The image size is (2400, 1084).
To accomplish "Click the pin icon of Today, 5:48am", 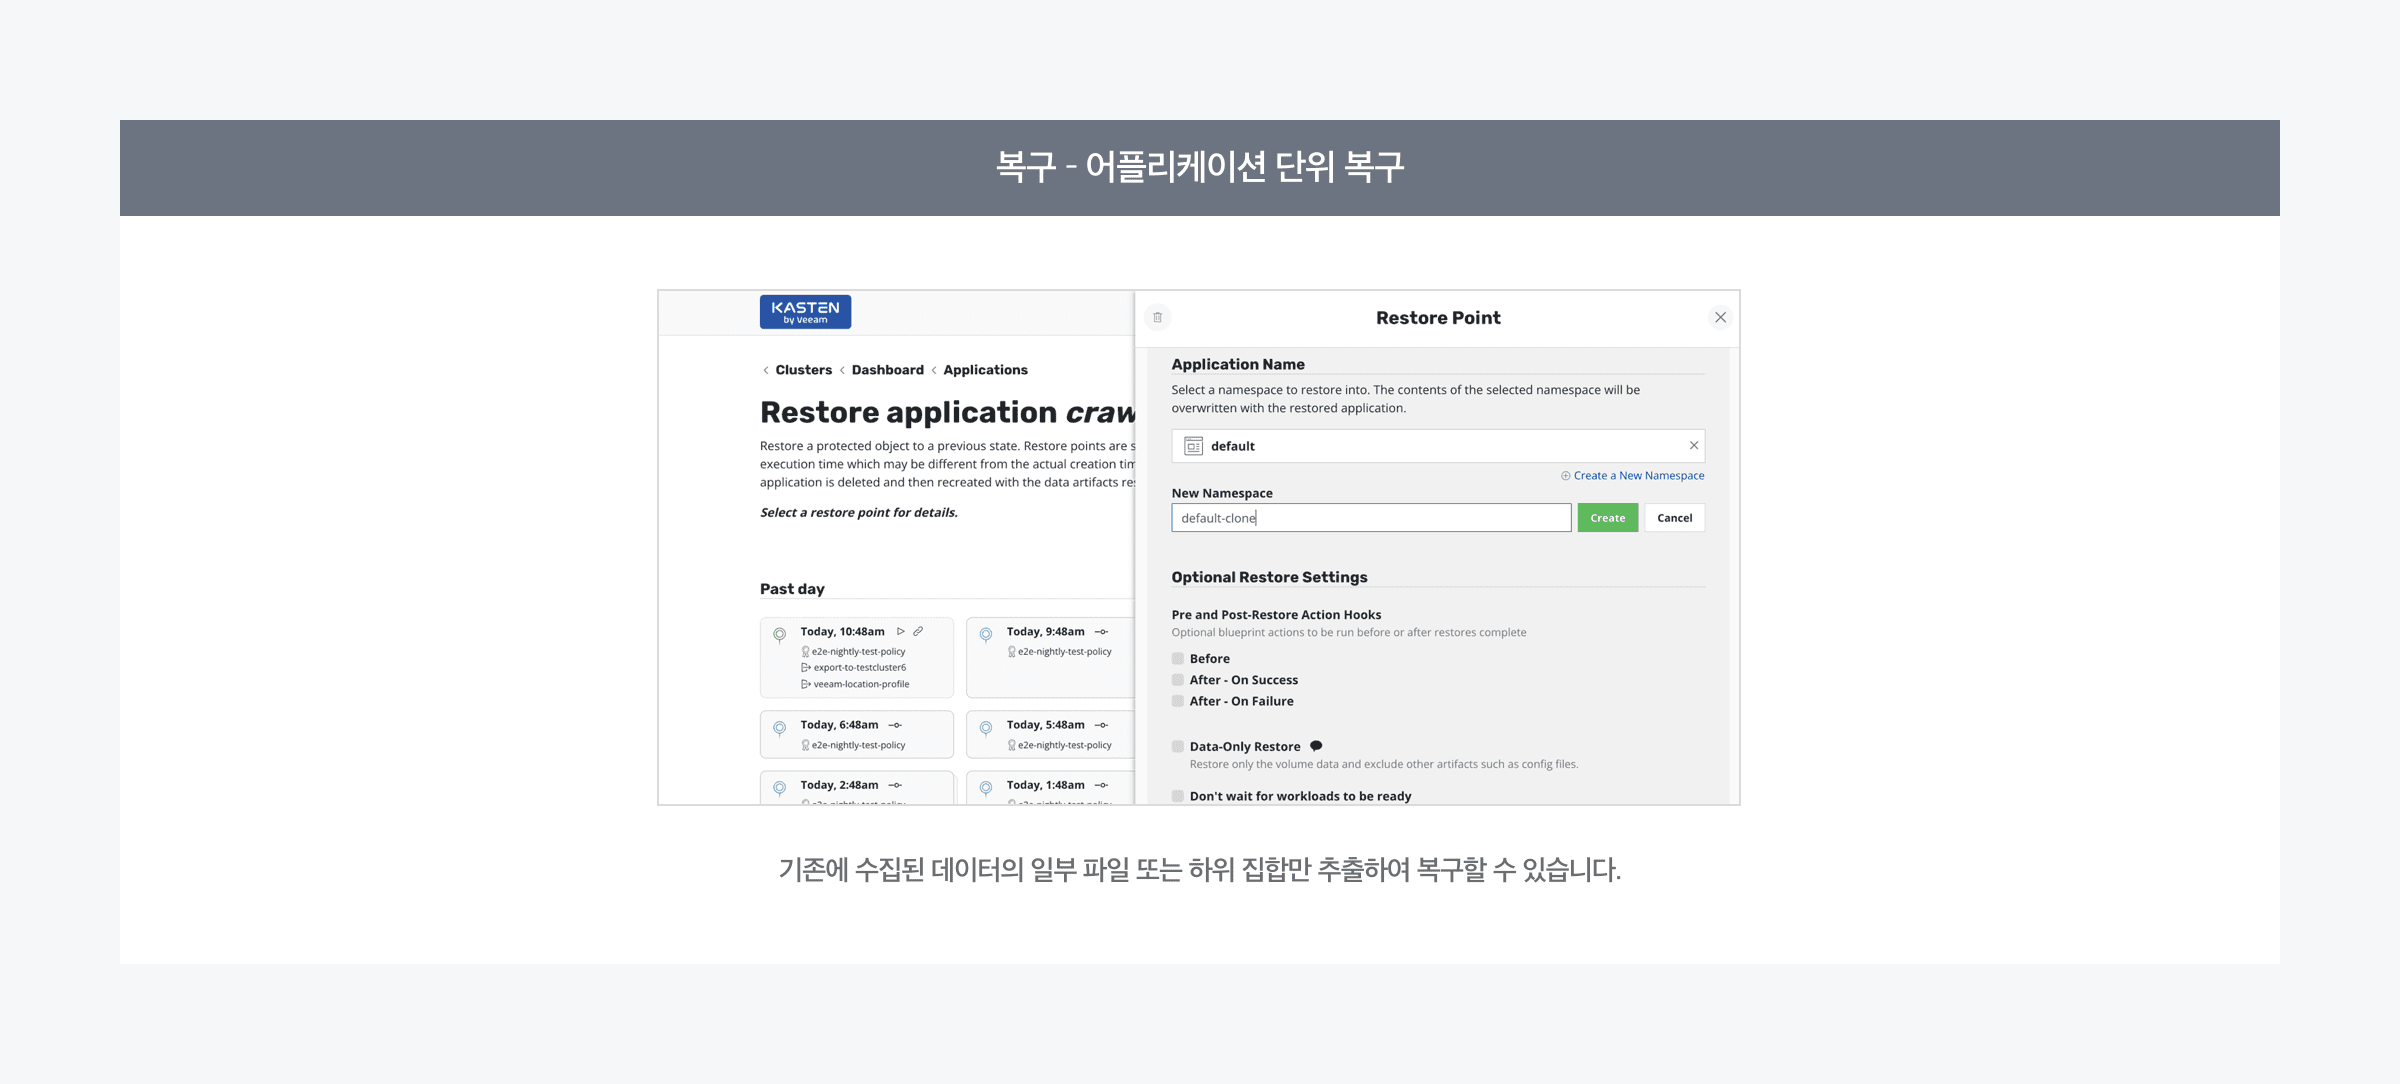I will coord(986,728).
